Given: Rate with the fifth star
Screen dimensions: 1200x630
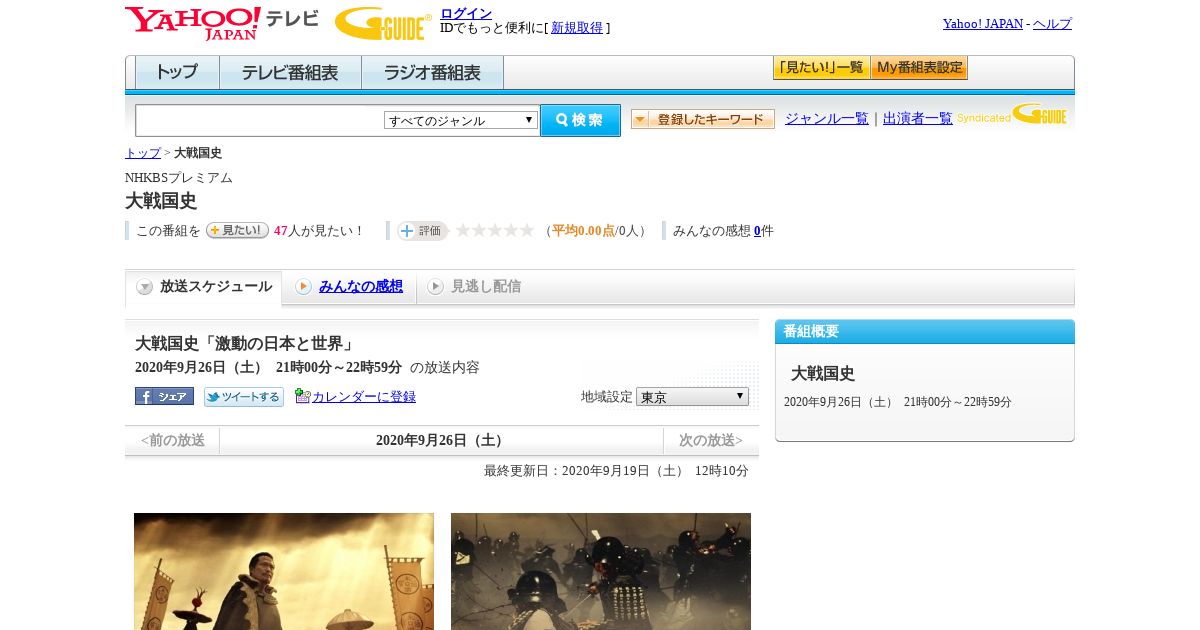Looking at the screenshot, I should pos(526,230).
